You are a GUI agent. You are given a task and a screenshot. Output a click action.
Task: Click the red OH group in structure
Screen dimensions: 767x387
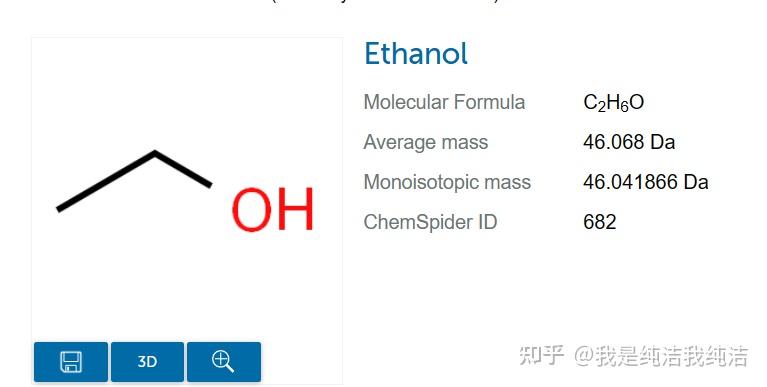(272, 209)
